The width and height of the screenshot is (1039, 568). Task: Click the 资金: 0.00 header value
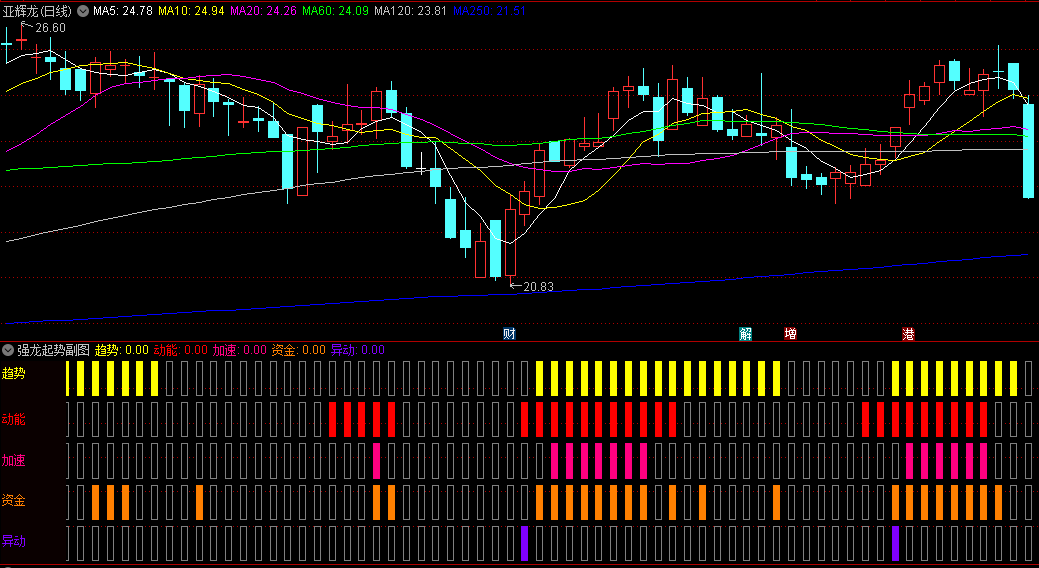[x=298, y=350]
